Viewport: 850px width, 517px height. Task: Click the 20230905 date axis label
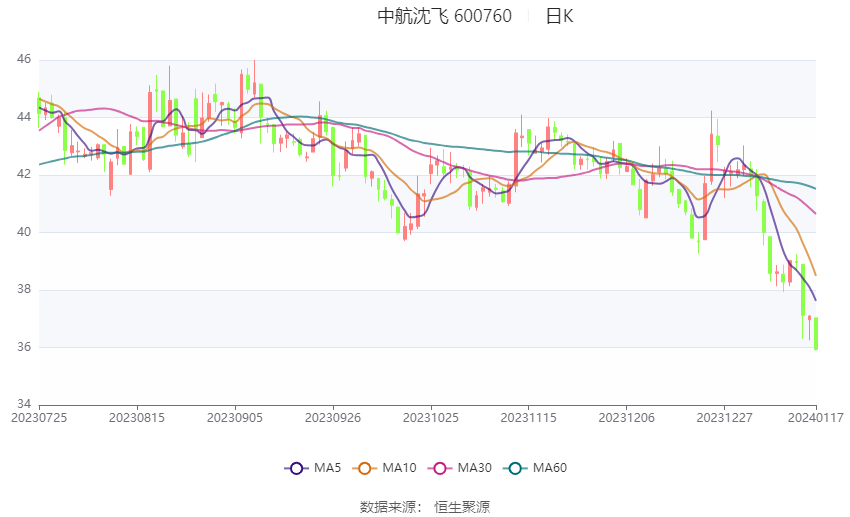[235, 418]
